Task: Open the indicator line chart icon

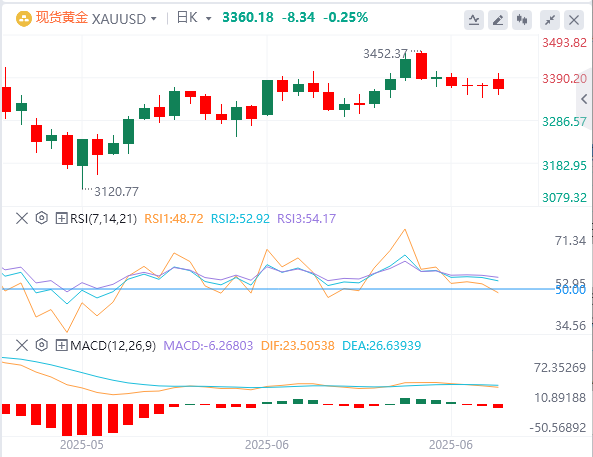Action: [474, 20]
